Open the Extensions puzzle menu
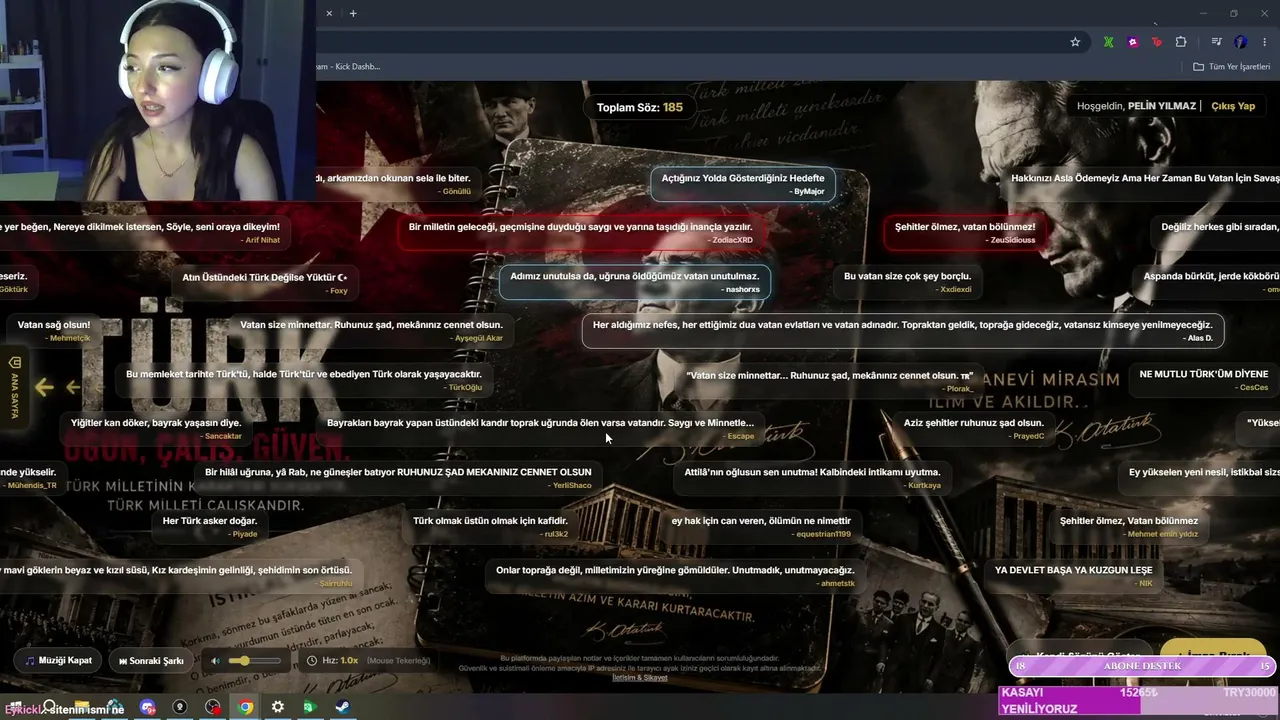The width and height of the screenshot is (1280, 720). [1181, 42]
